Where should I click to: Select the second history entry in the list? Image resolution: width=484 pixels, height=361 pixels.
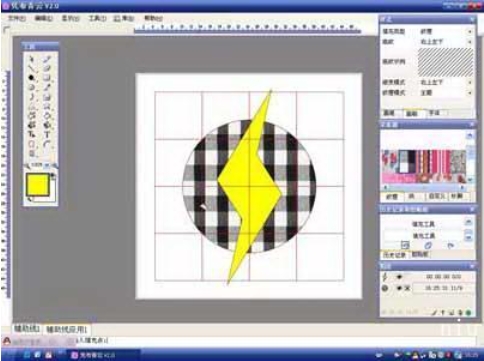pos(424,236)
